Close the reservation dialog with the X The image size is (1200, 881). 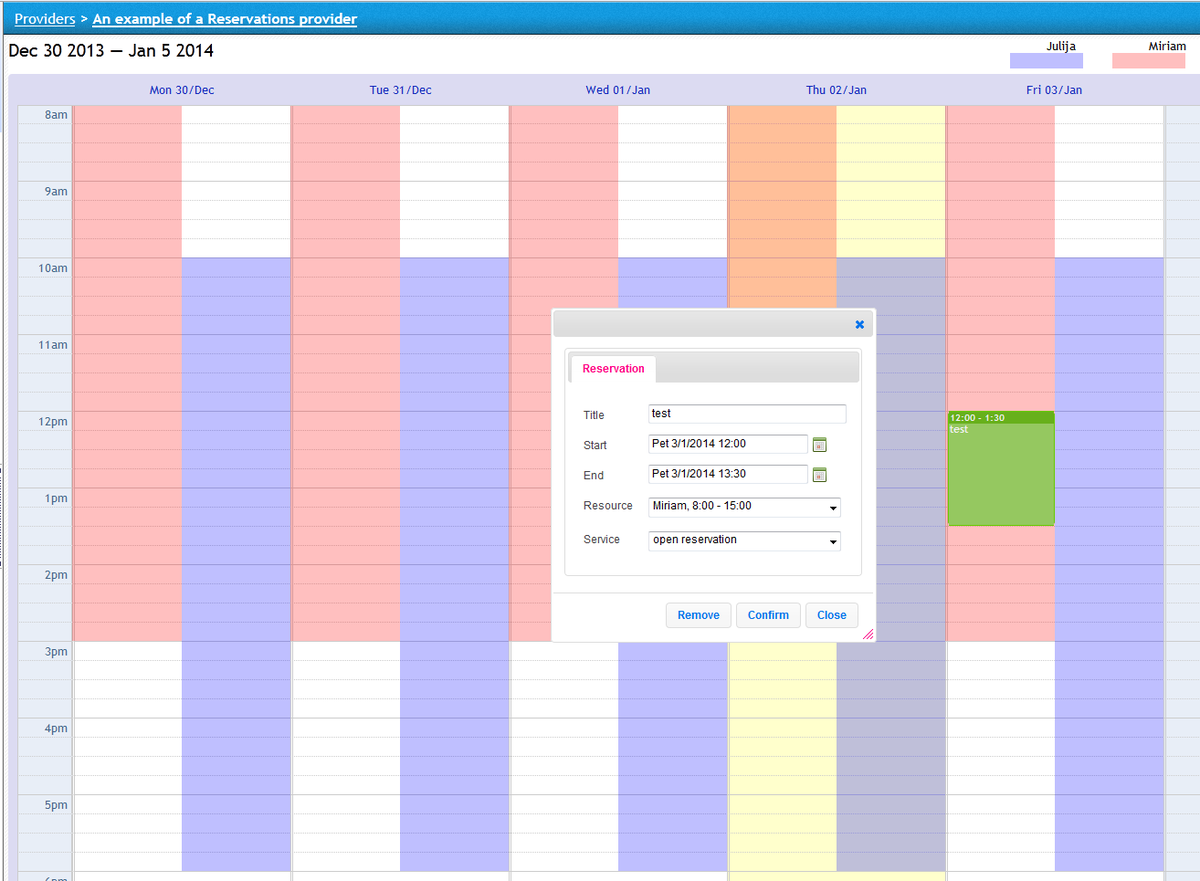(859, 324)
